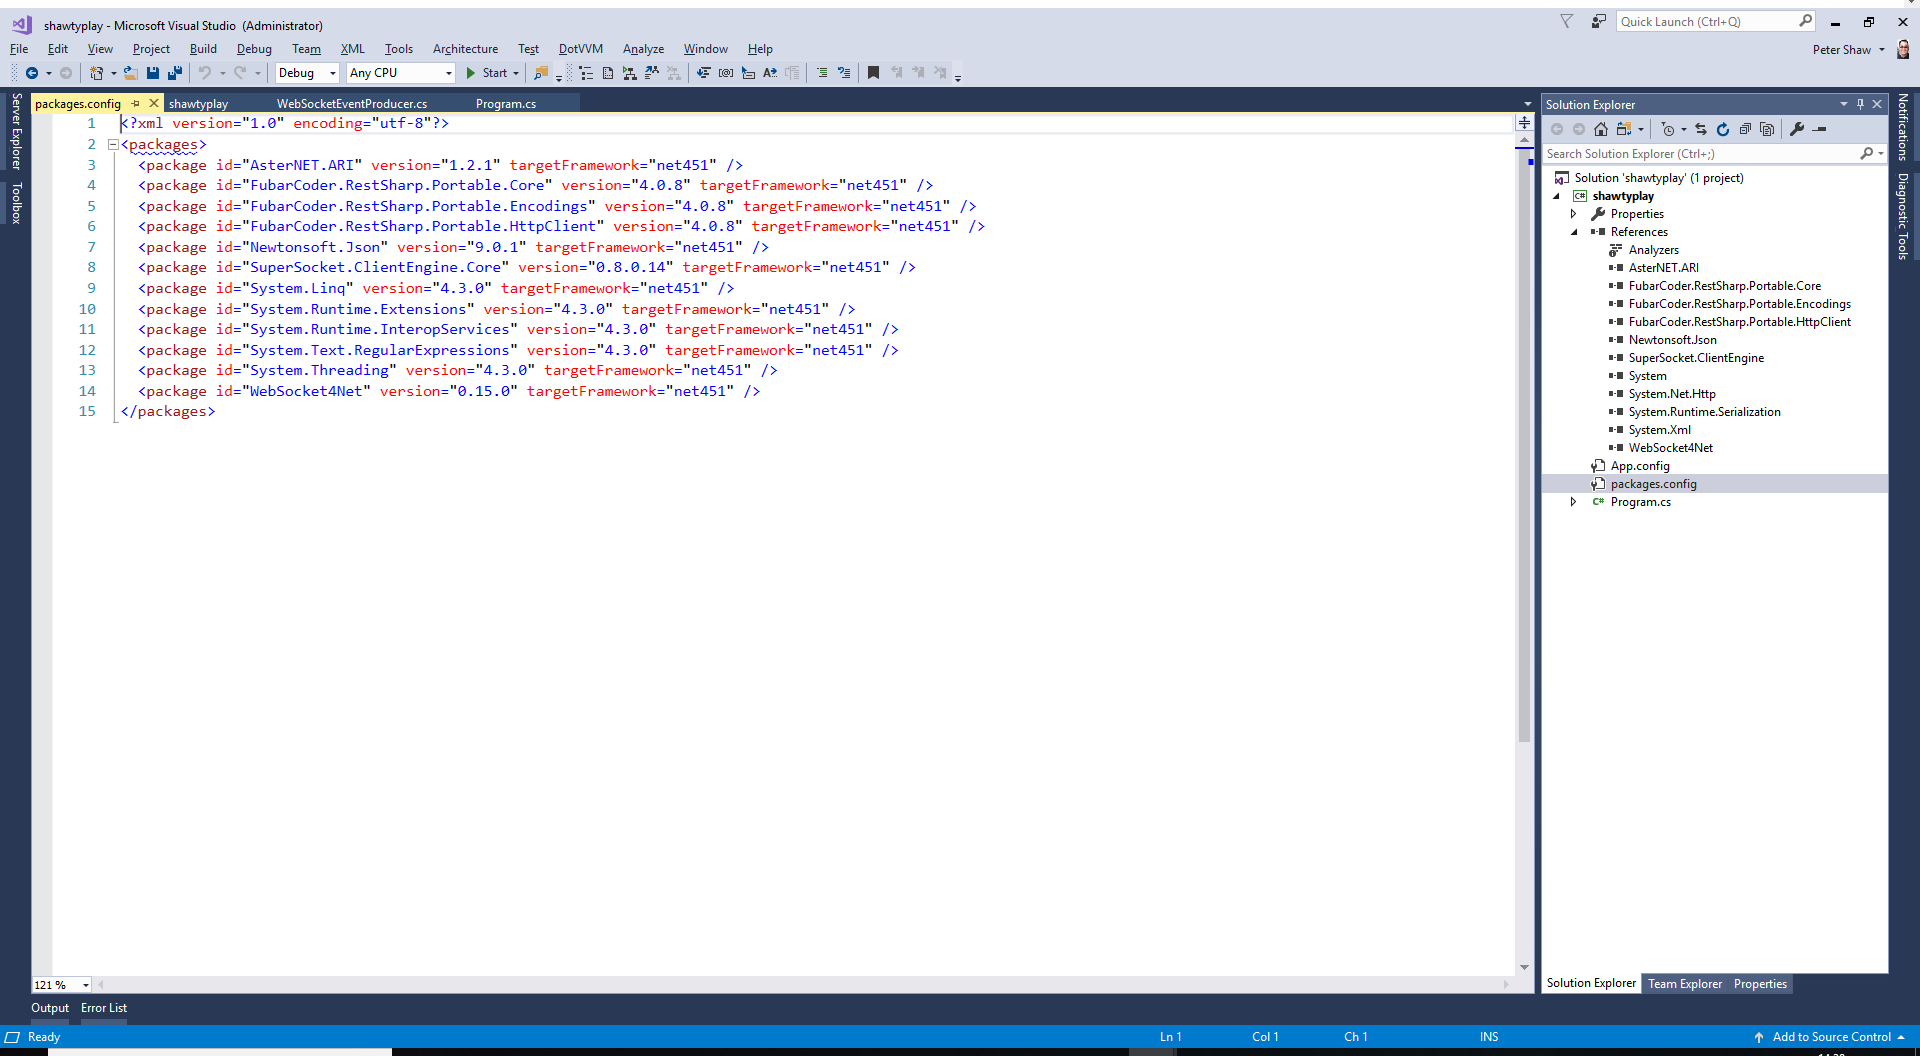Image resolution: width=1920 pixels, height=1056 pixels.
Task: Undo the last edit
Action: (204, 72)
